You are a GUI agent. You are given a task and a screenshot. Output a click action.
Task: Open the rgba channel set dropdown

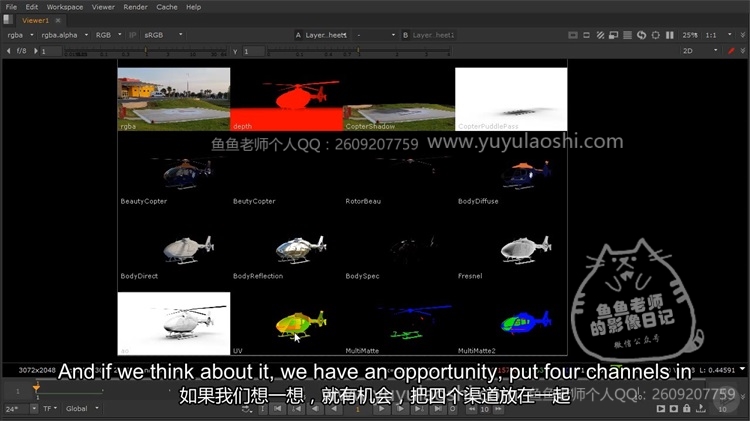point(20,35)
